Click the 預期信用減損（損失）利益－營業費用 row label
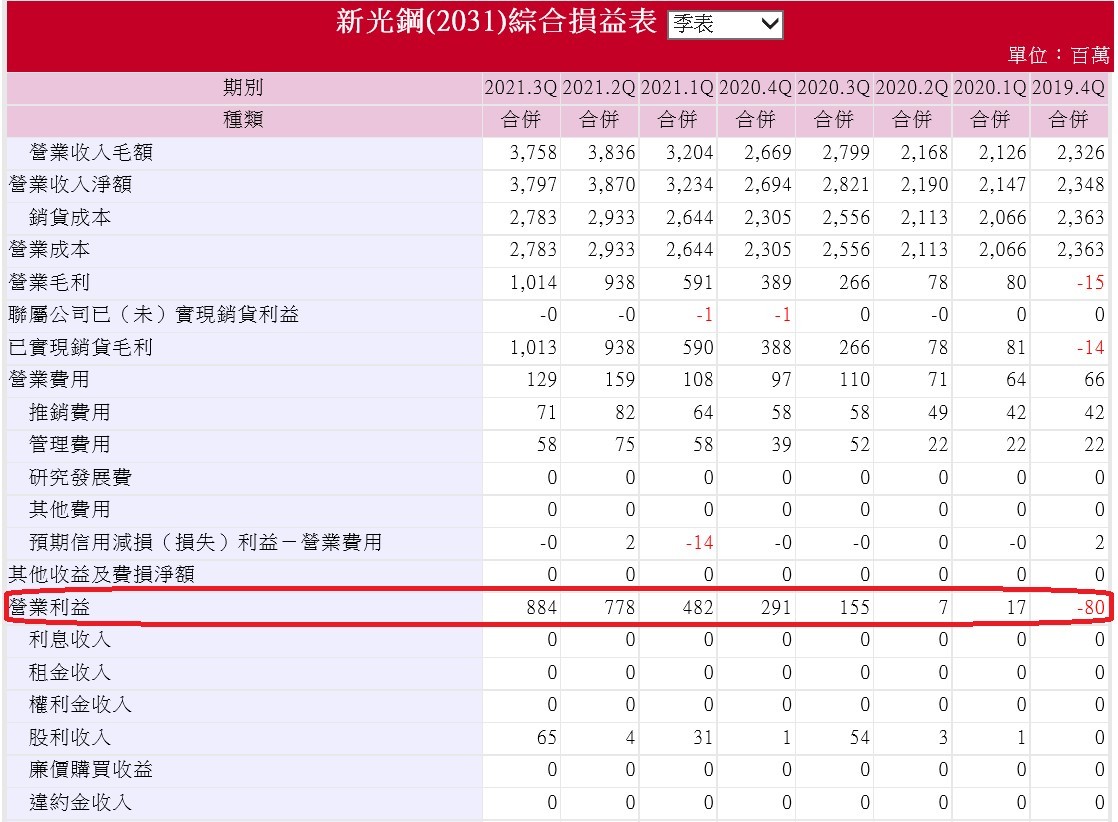Viewport: 1118px width, 822px height. tap(205, 542)
